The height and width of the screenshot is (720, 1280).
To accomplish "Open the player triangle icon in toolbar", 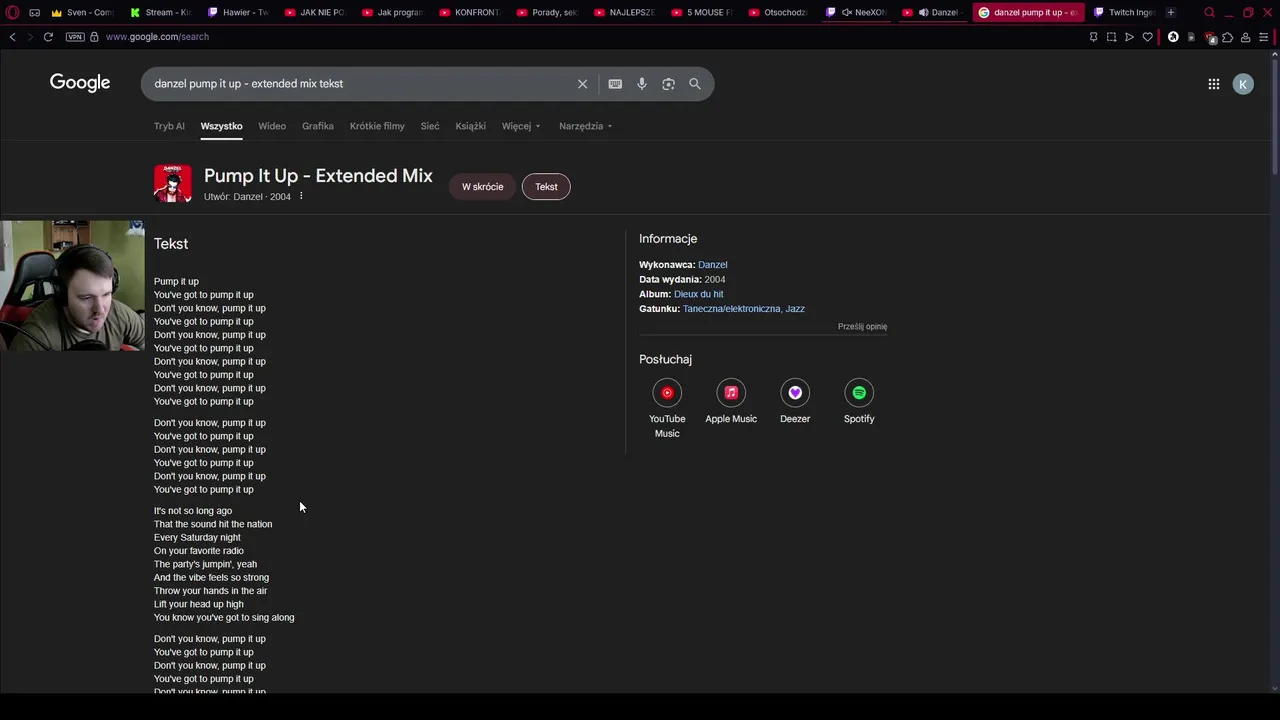I will pos(1129,37).
